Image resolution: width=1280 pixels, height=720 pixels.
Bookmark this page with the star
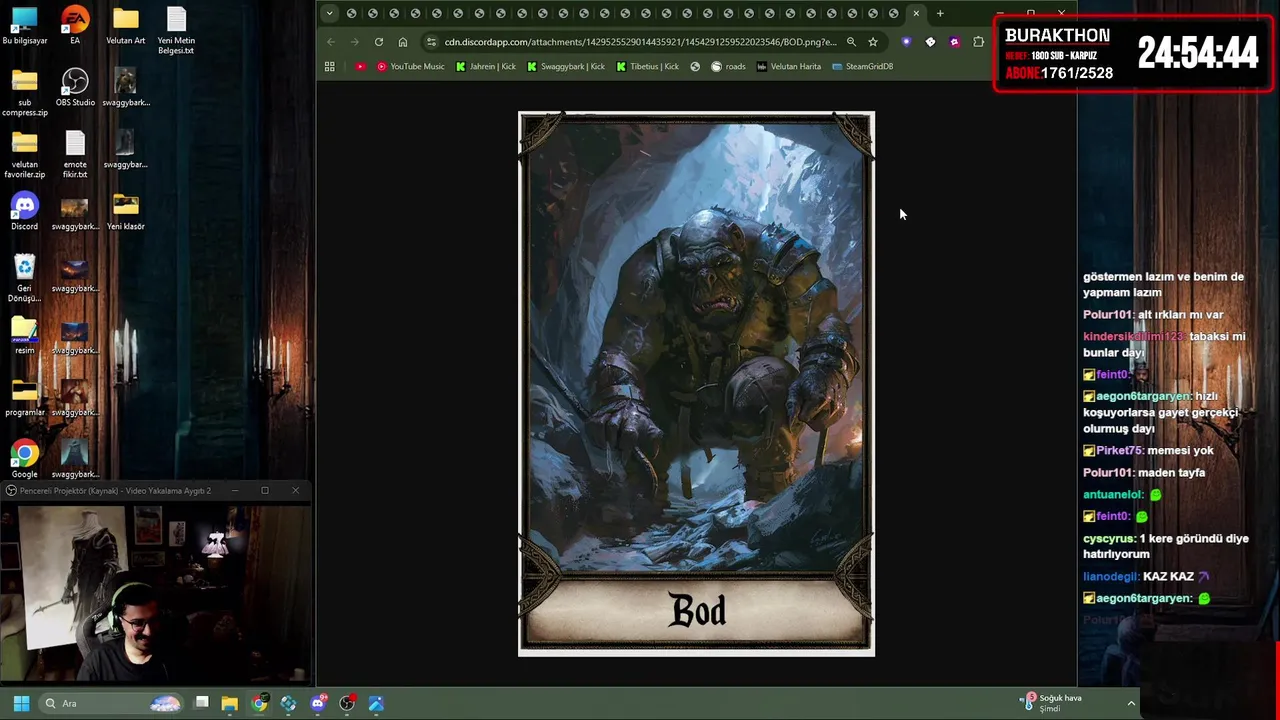873,42
